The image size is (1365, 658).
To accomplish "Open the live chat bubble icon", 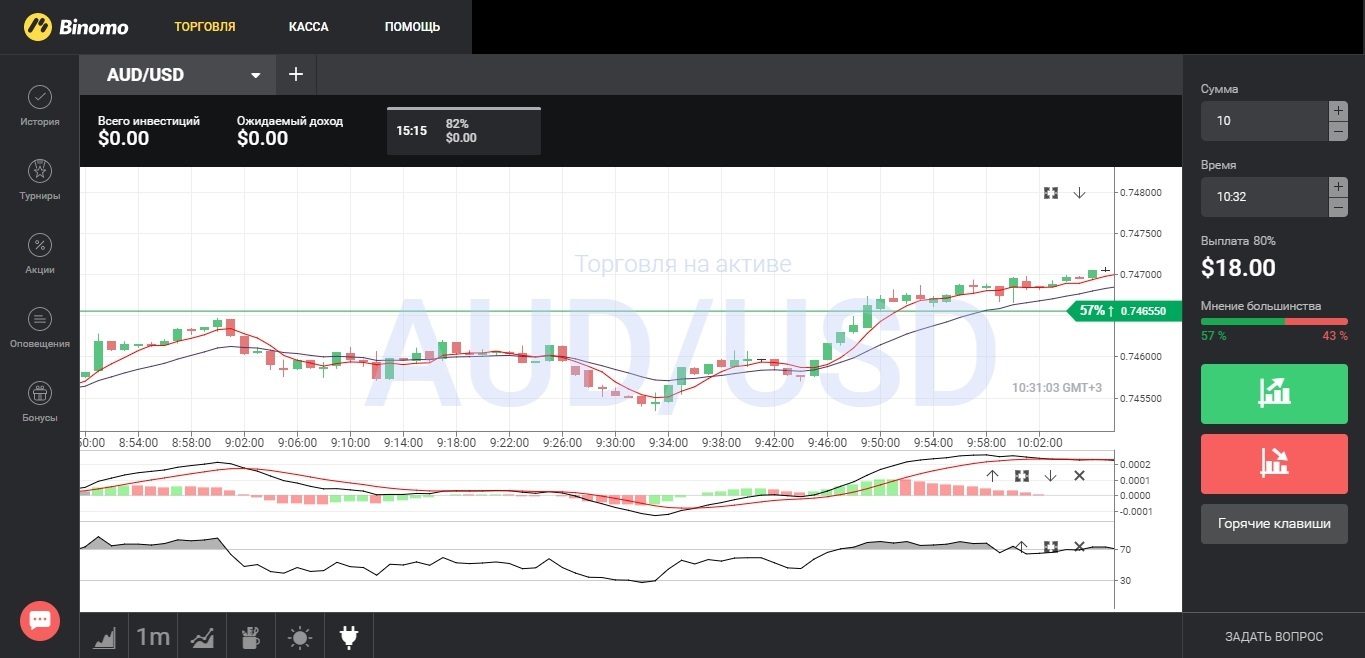I will pos(40,620).
